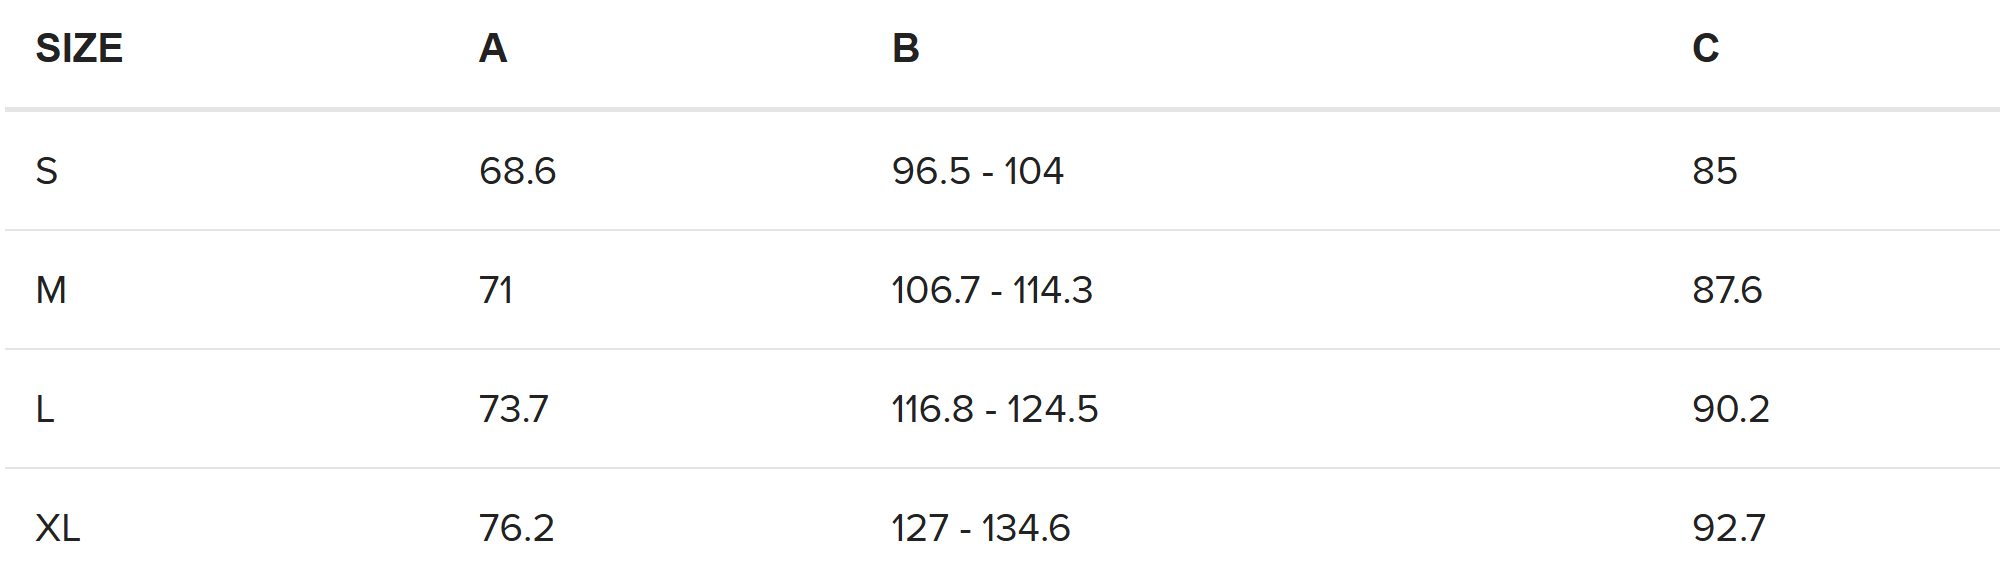The image size is (2000, 577).
Task: Click the C column header
Action: point(1705,48)
